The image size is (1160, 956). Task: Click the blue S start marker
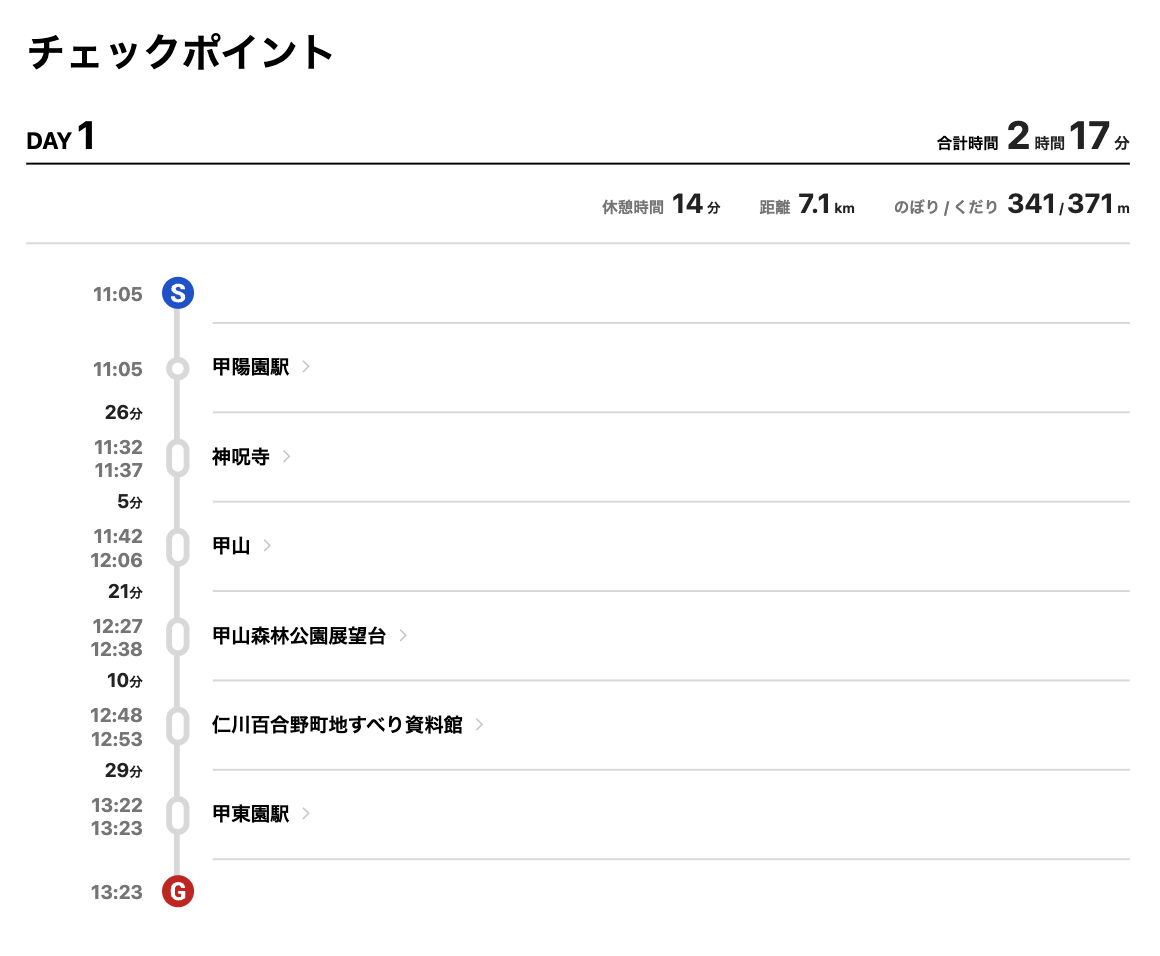(x=178, y=294)
